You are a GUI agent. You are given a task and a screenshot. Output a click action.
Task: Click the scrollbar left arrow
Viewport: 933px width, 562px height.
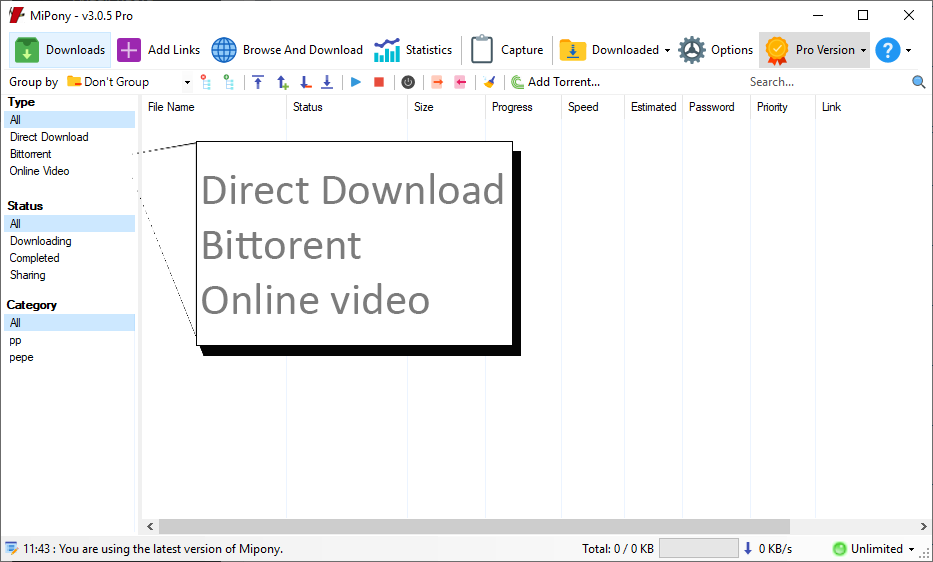(150, 526)
